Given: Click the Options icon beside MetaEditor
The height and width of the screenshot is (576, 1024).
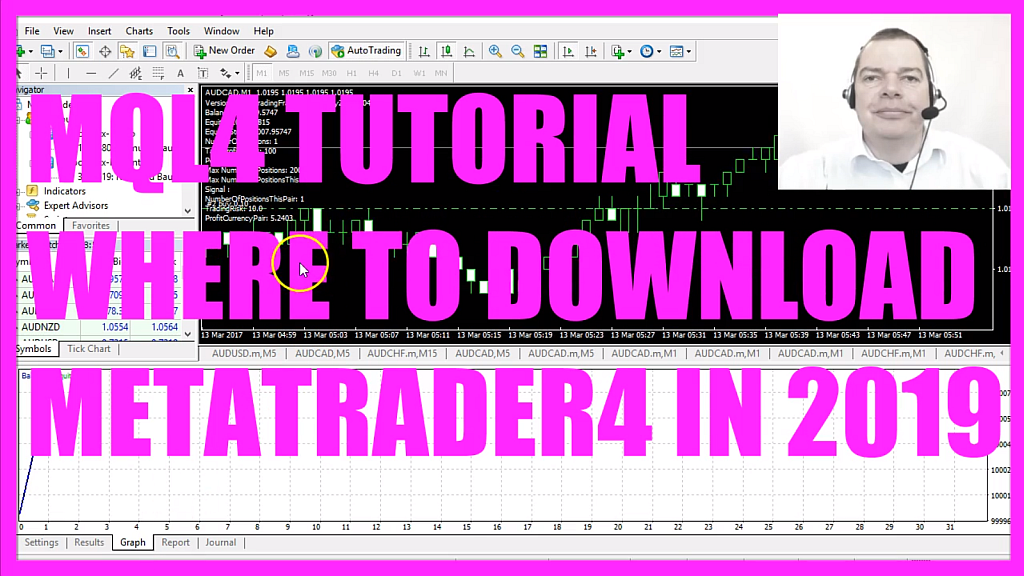Looking at the screenshot, I should pos(293,51).
